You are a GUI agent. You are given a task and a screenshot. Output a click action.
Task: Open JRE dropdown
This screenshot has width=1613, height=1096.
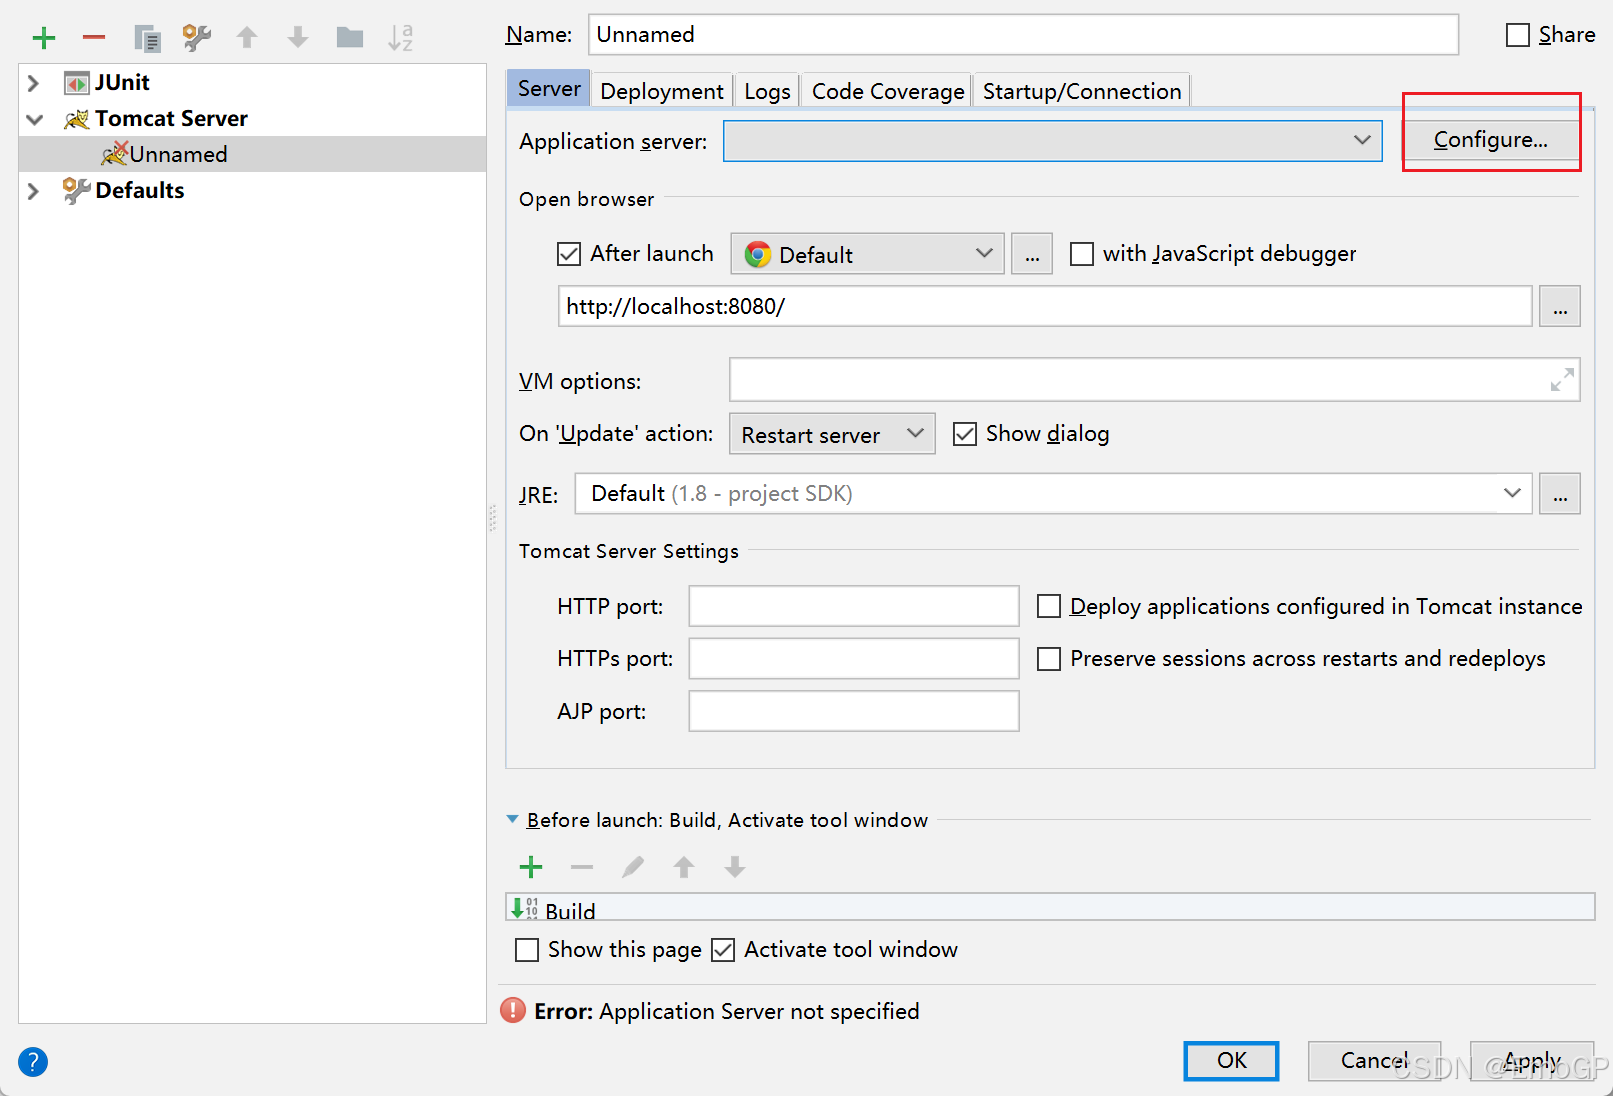click(1053, 494)
